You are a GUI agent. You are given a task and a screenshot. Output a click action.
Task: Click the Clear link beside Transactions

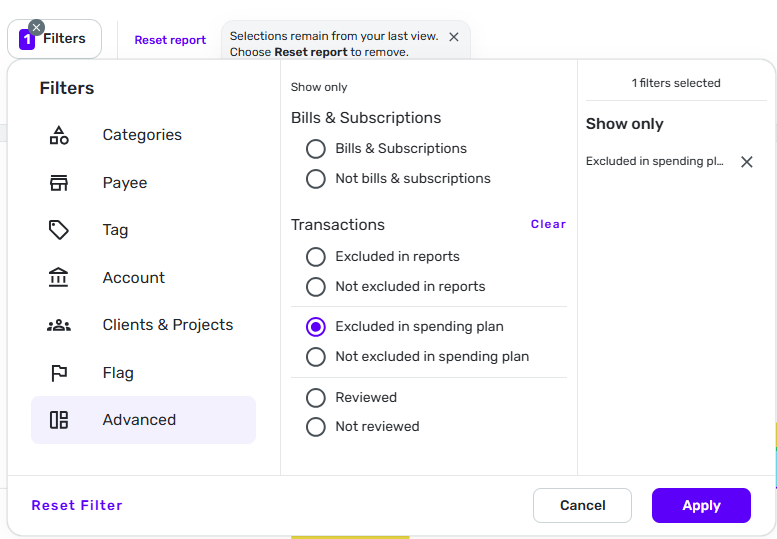click(x=548, y=224)
